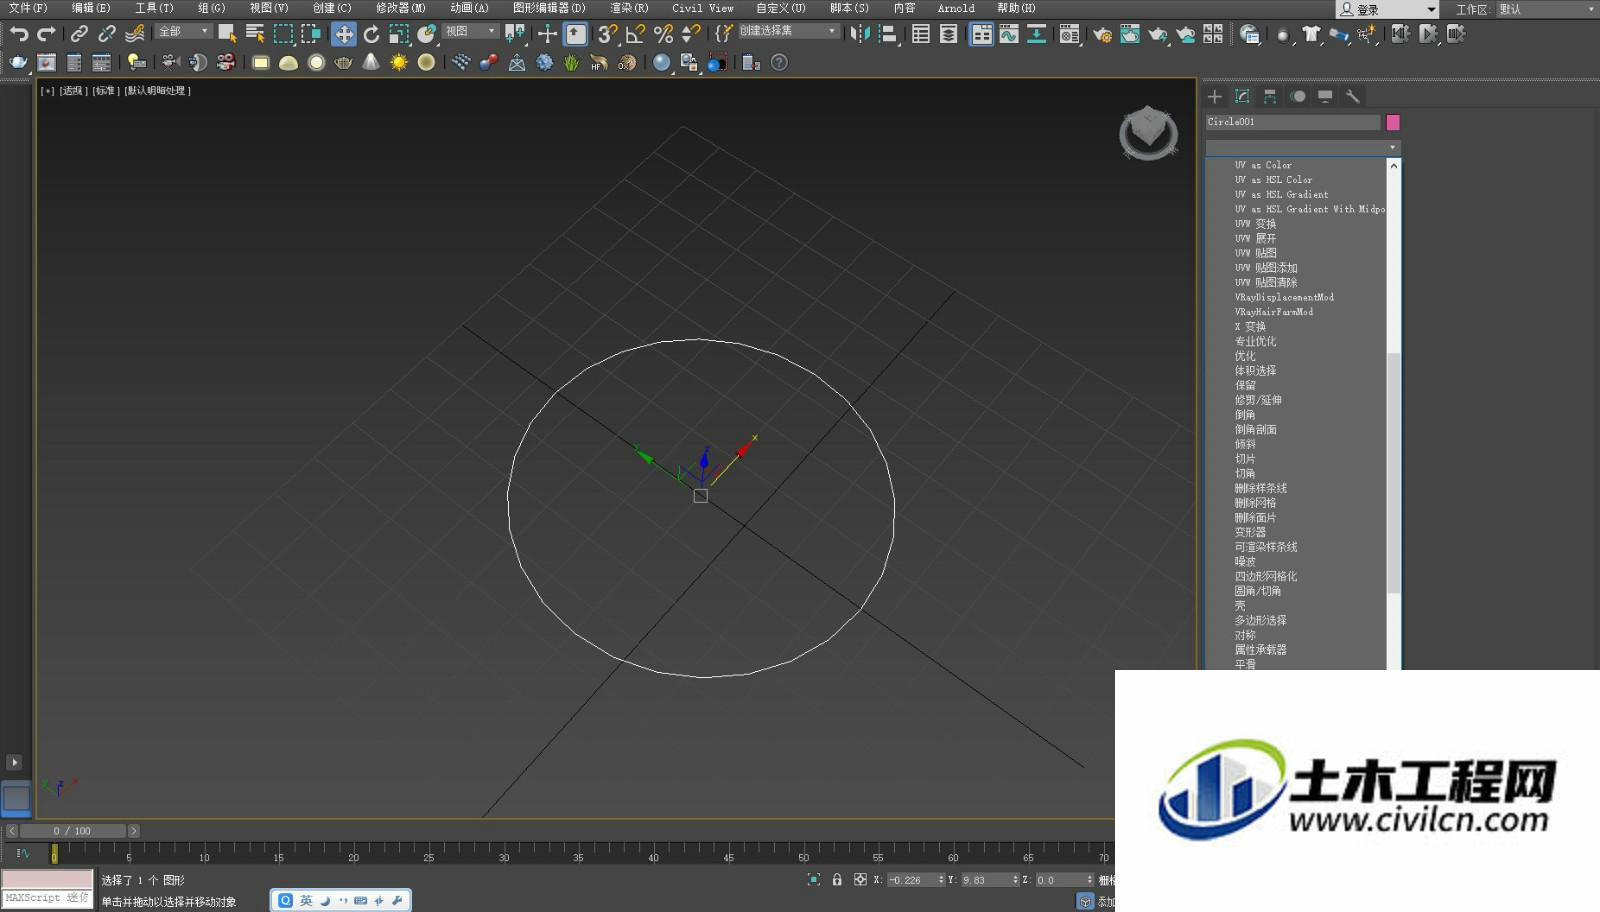The height and width of the screenshot is (912, 1600).
Task: Open the Rectangular Selection Region flyout
Action: coord(283,34)
